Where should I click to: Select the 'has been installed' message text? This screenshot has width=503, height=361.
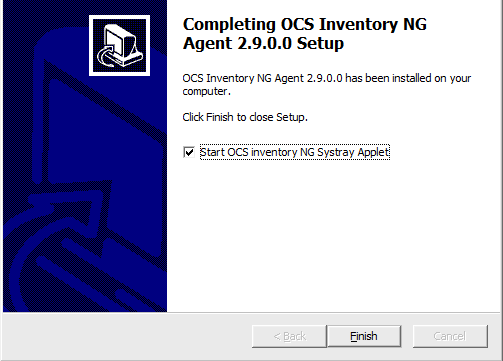(326, 85)
